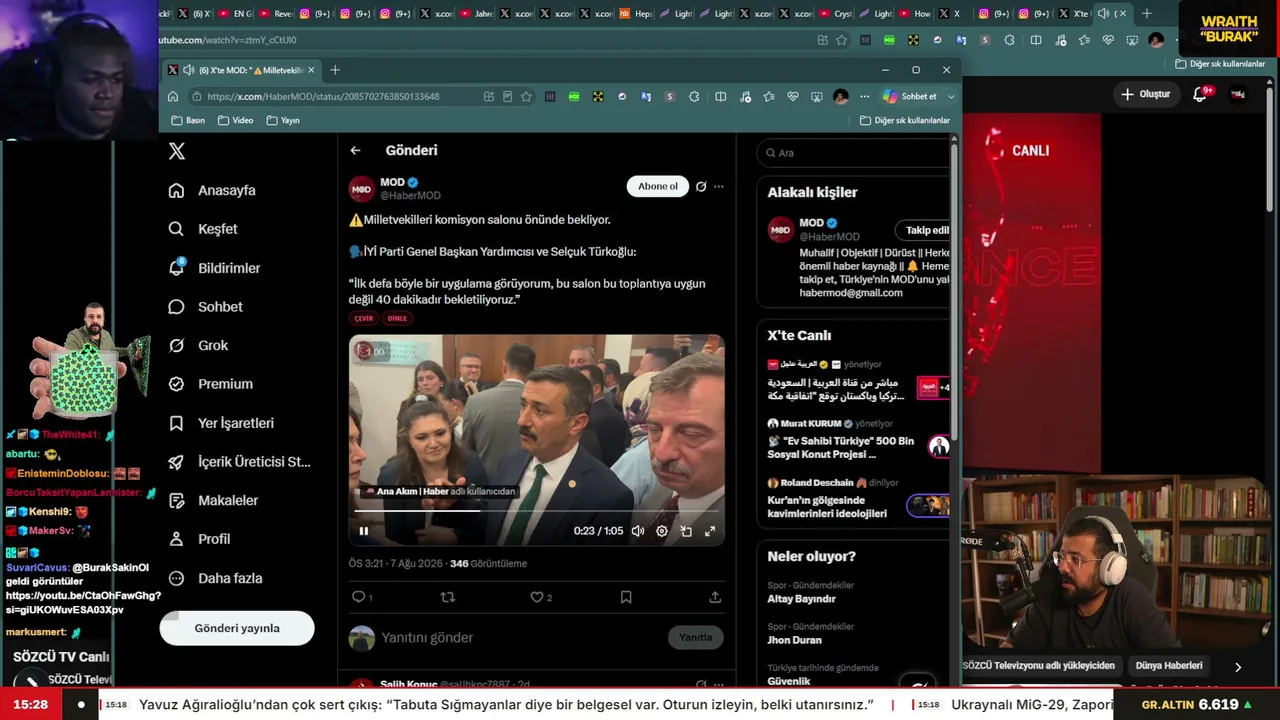Screen dimensions: 1280x720
Task: Open YouTube notifications bell in the back window
Action: coord(1200,94)
